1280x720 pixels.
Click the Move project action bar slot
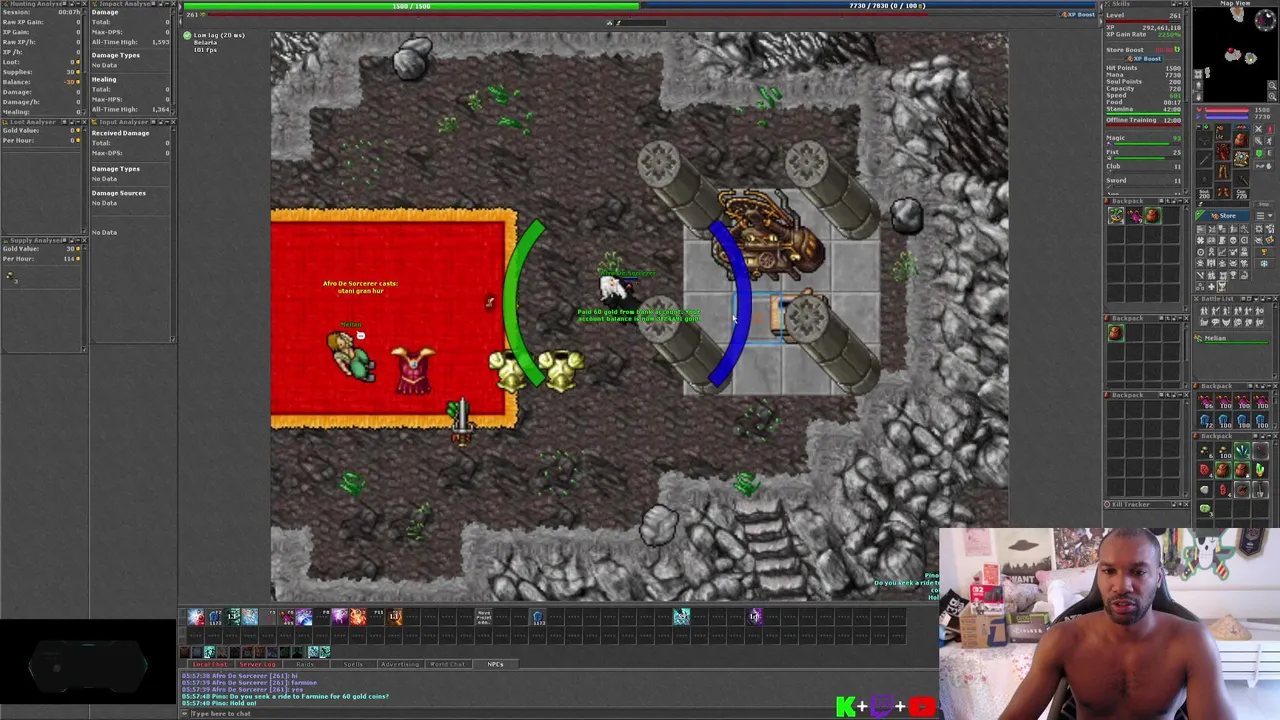point(483,616)
